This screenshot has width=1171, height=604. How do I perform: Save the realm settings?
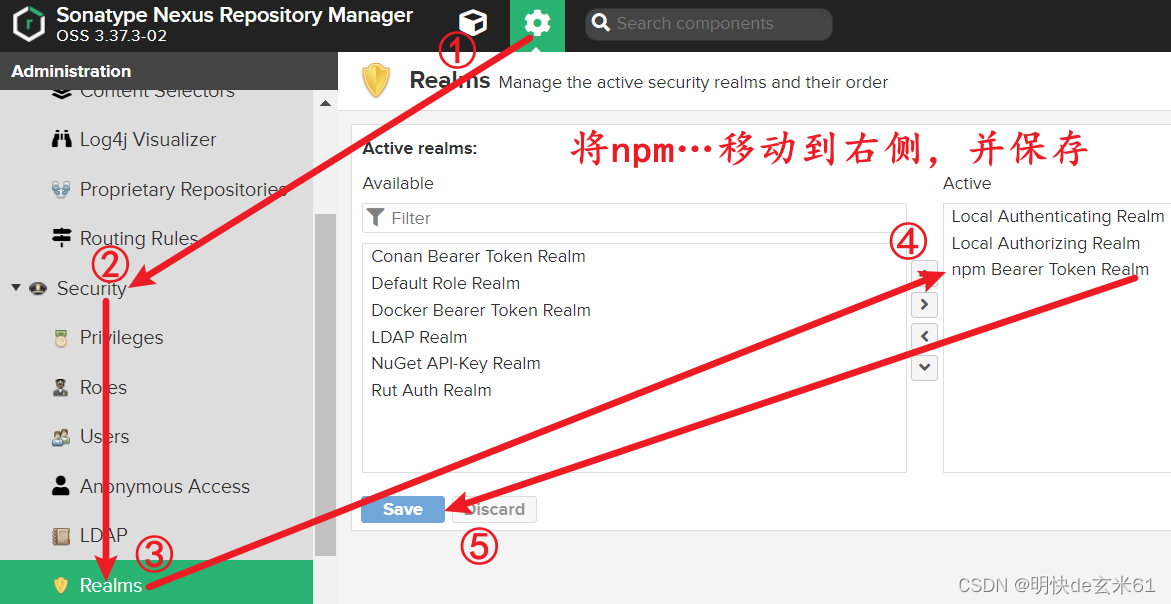pos(403,509)
